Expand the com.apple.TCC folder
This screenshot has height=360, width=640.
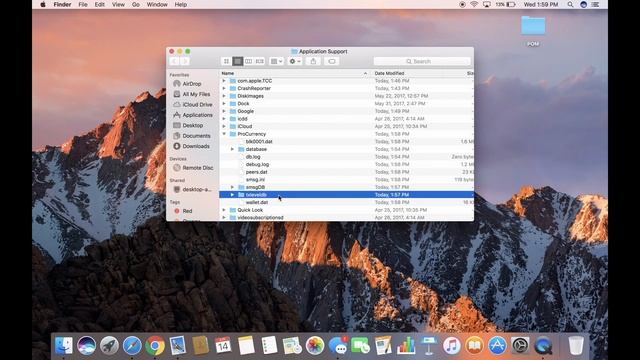[x=224, y=81]
